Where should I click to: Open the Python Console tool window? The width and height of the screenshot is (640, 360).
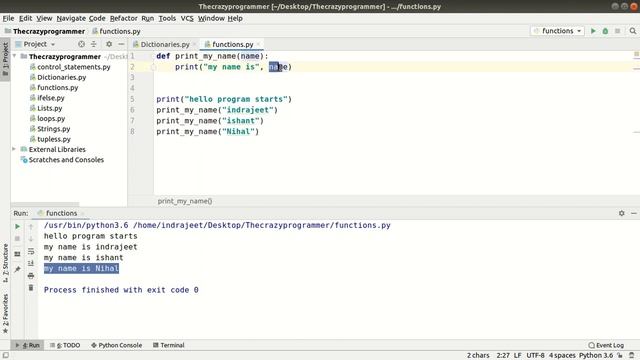click(x=116, y=345)
